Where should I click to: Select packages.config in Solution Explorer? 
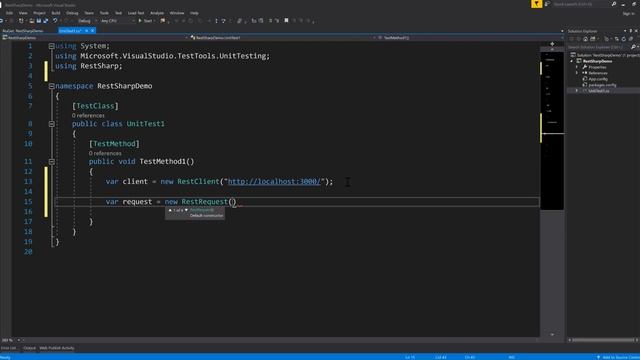point(602,85)
